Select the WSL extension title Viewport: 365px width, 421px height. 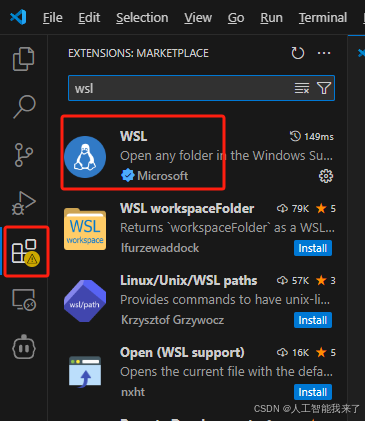134,136
